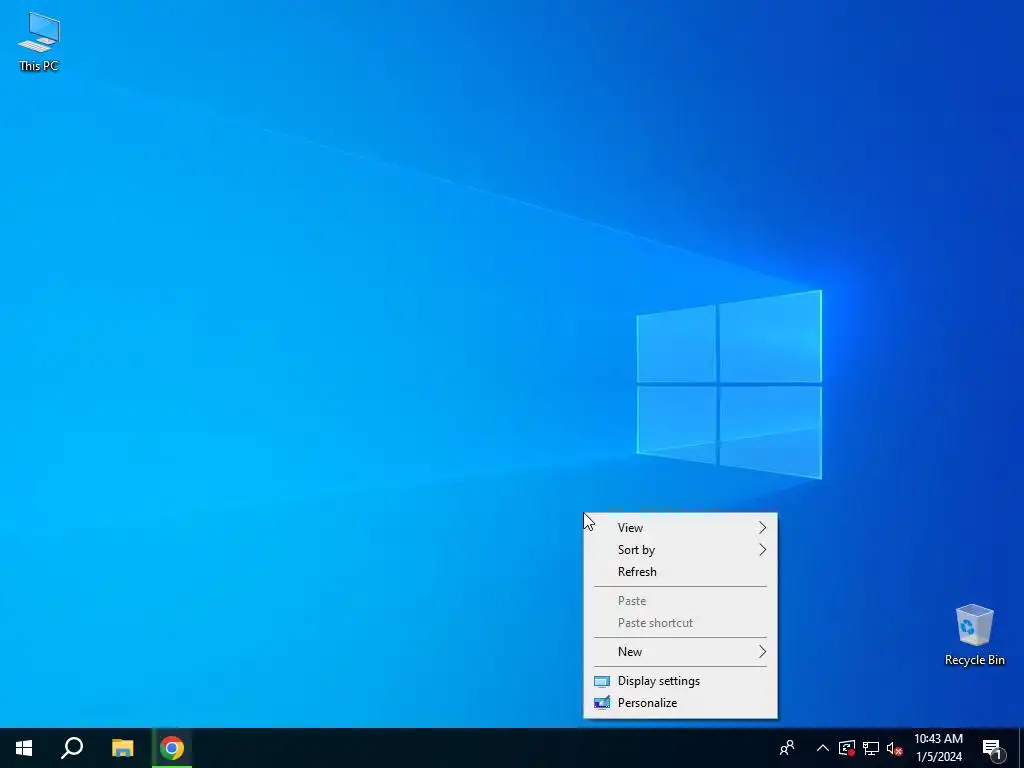This screenshot has width=1024, height=768.
Task: Choose Refresh from the context menu
Action: coord(680,571)
